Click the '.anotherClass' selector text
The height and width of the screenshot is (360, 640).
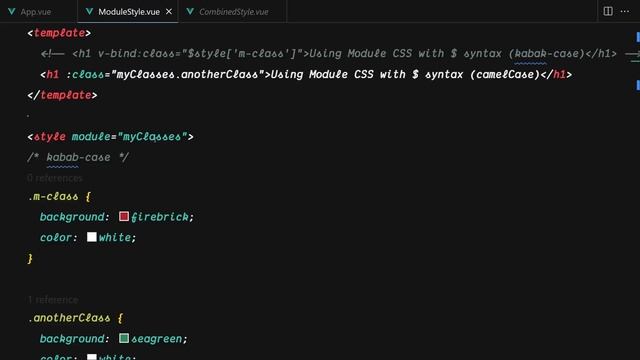point(69,318)
